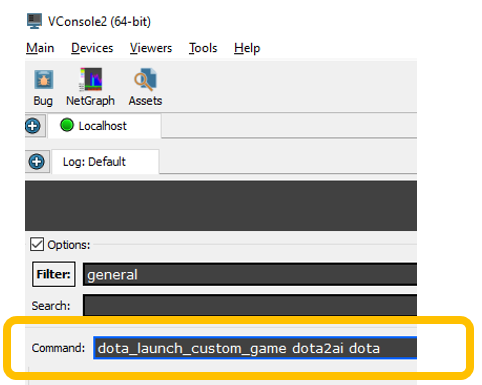Click the VConsole2 application icon in title bar

tap(34, 21)
